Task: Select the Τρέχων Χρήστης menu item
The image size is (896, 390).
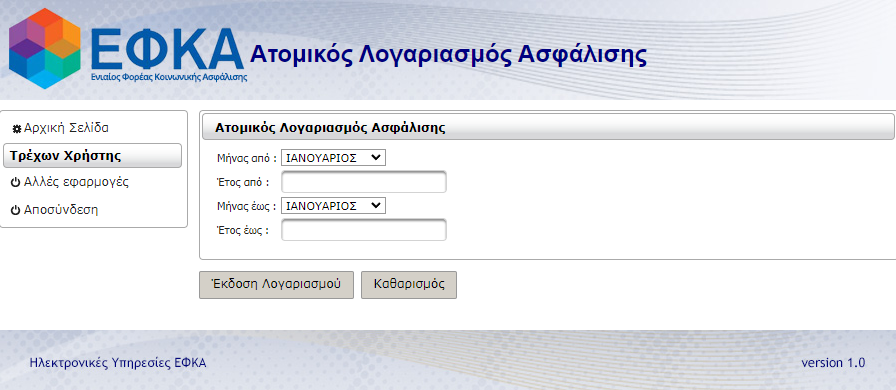Action: tap(93, 156)
